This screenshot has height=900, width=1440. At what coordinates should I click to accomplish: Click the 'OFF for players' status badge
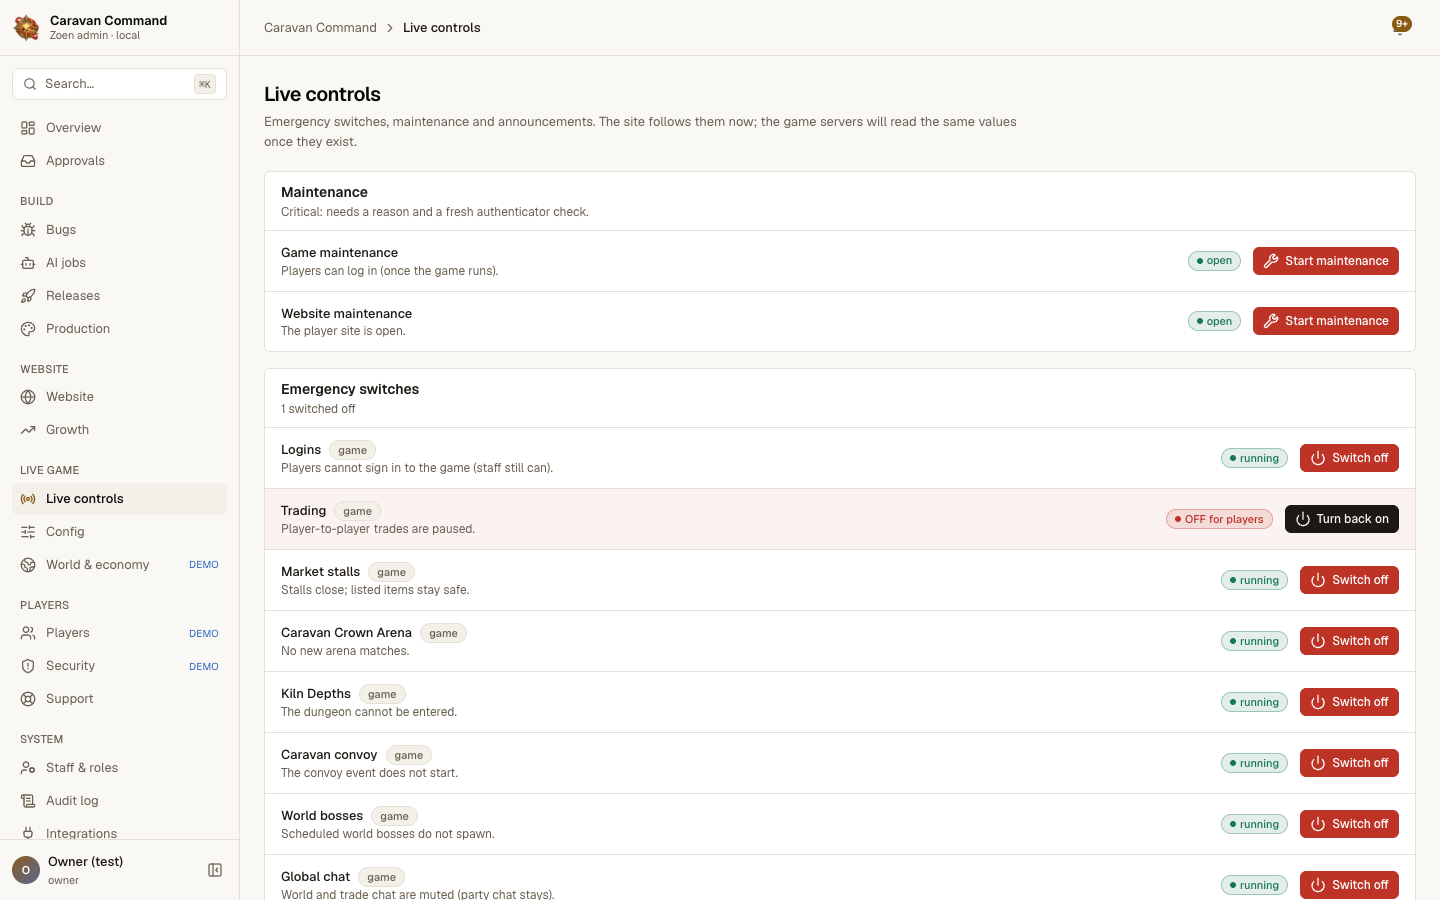(x=1219, y=519)
